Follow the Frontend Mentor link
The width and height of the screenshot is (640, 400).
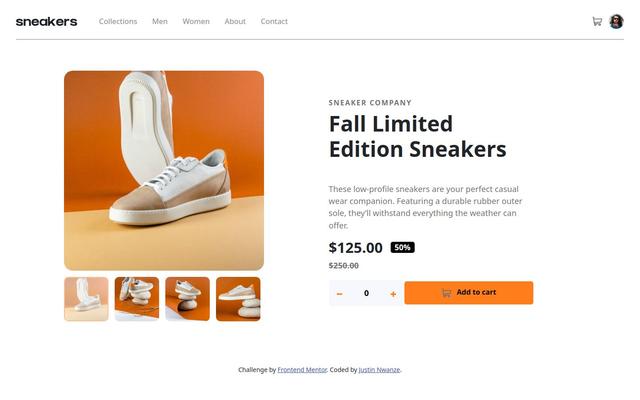tap(302, 370)
